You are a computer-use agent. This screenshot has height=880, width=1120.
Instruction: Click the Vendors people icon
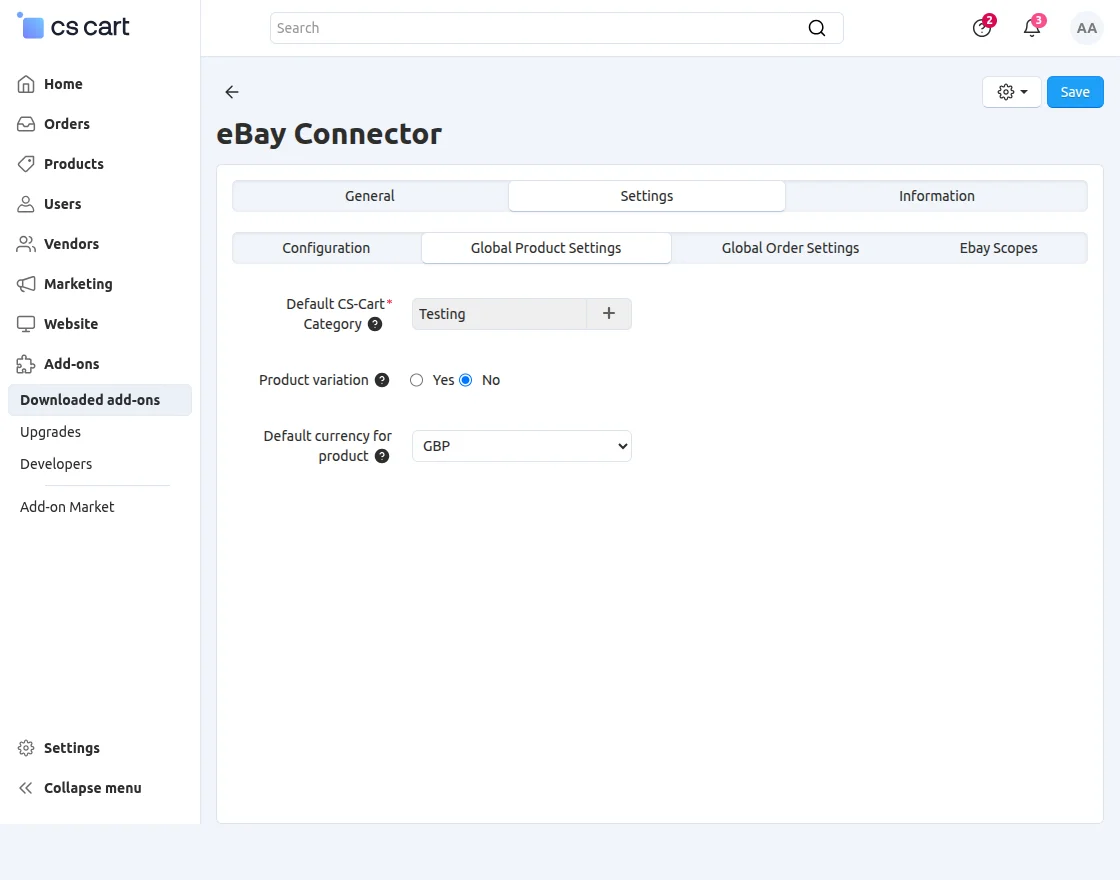[x=26, y=244]
